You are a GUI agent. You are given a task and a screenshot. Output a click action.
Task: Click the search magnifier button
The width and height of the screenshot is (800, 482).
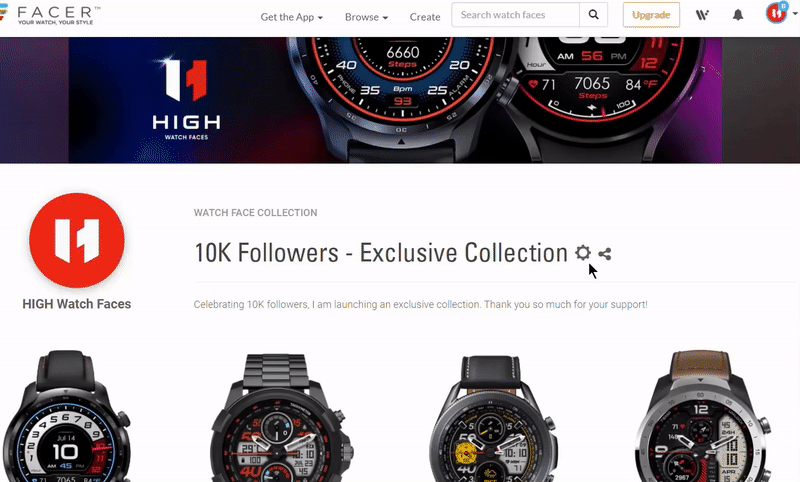click(x=593, y=15)
